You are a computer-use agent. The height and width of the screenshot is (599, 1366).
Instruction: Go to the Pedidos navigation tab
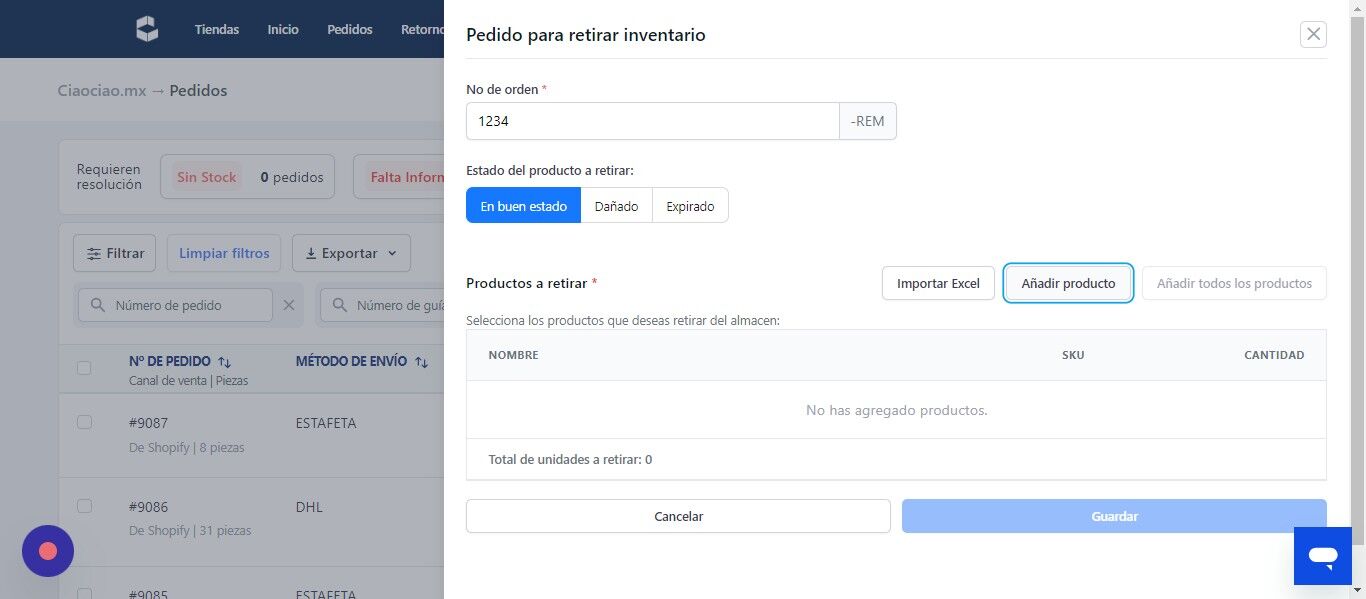coord(350,29)
